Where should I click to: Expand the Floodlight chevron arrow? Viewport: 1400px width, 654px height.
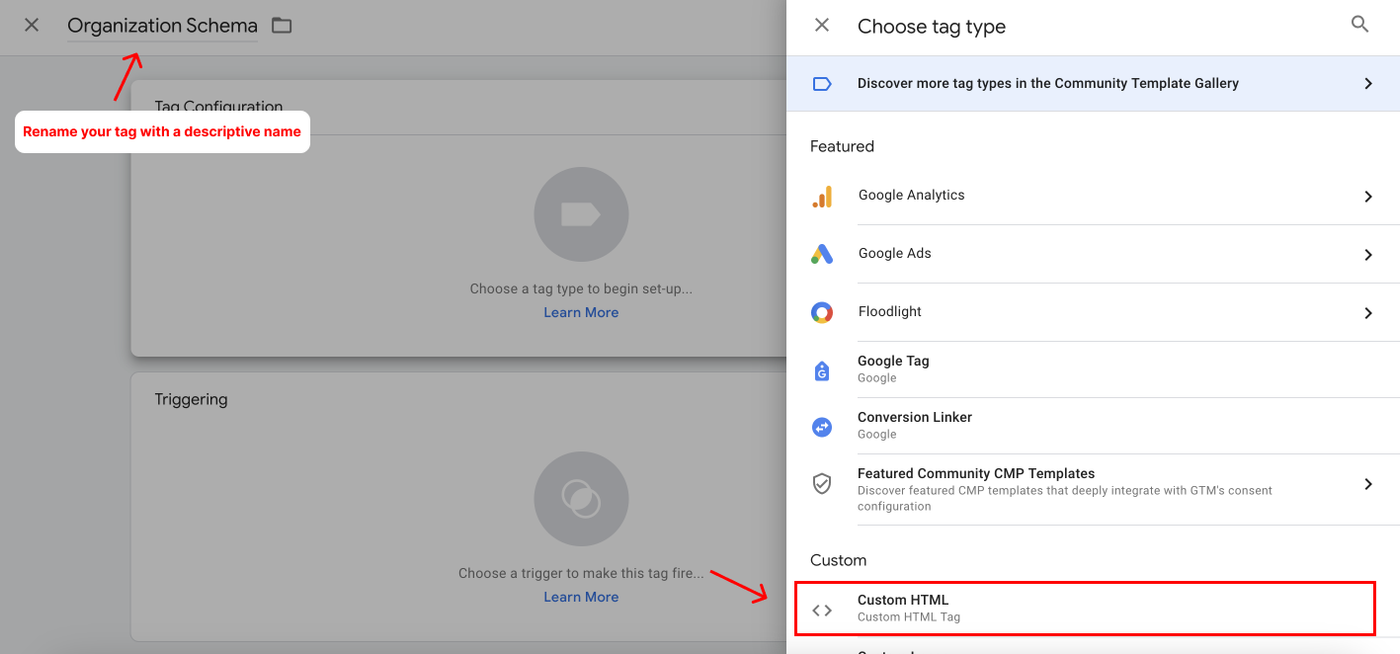click(x=1369, y=312)
